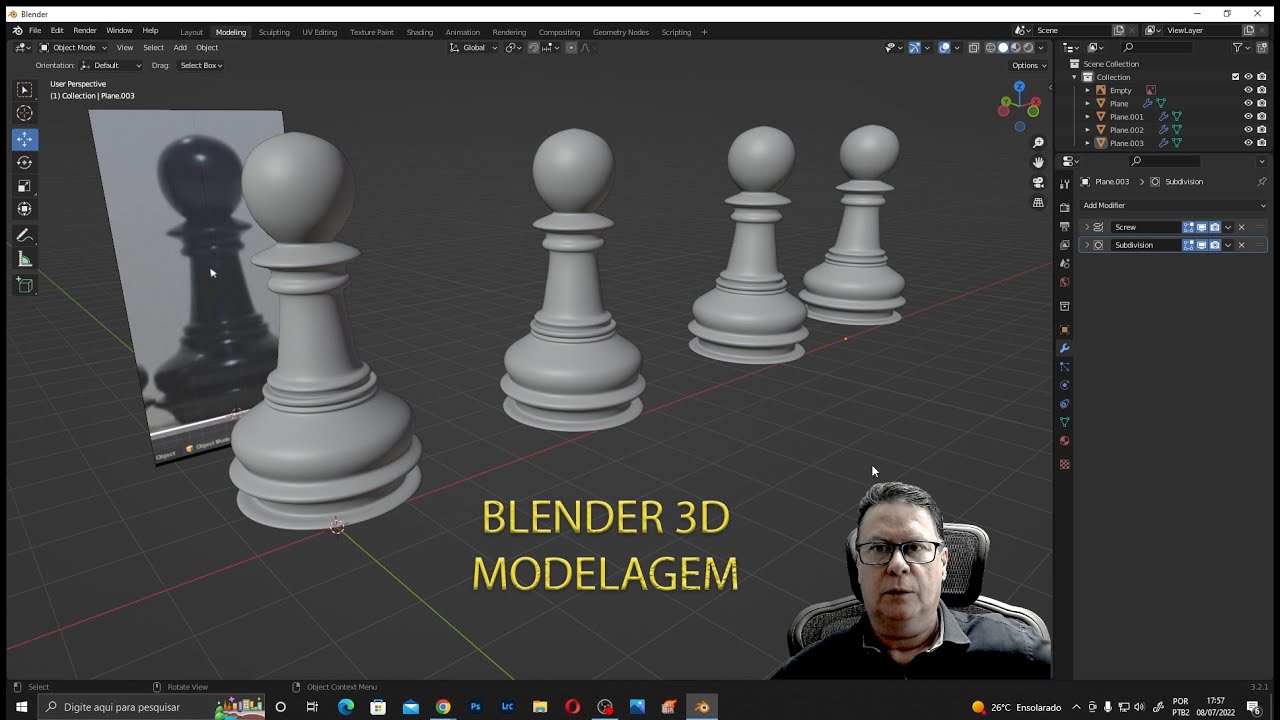Select the Add Cube tool
This screenshot has height=720, width=1280.
tap(25, 286)
